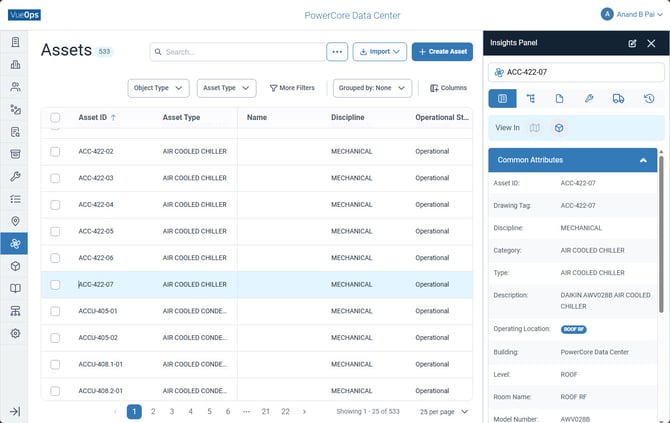670x423 pixels.
Task: Change the 25 per page dropdown
Action: pos(444,412)
